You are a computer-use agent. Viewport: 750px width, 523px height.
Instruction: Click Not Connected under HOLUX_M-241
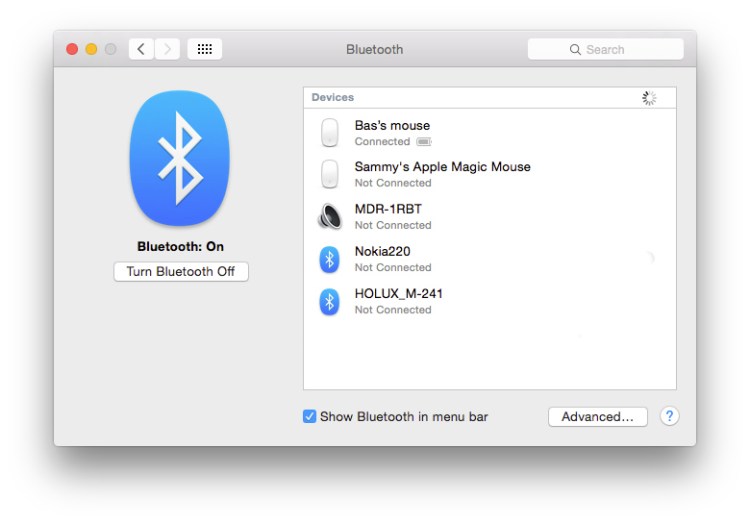click(x=393, y=310)
